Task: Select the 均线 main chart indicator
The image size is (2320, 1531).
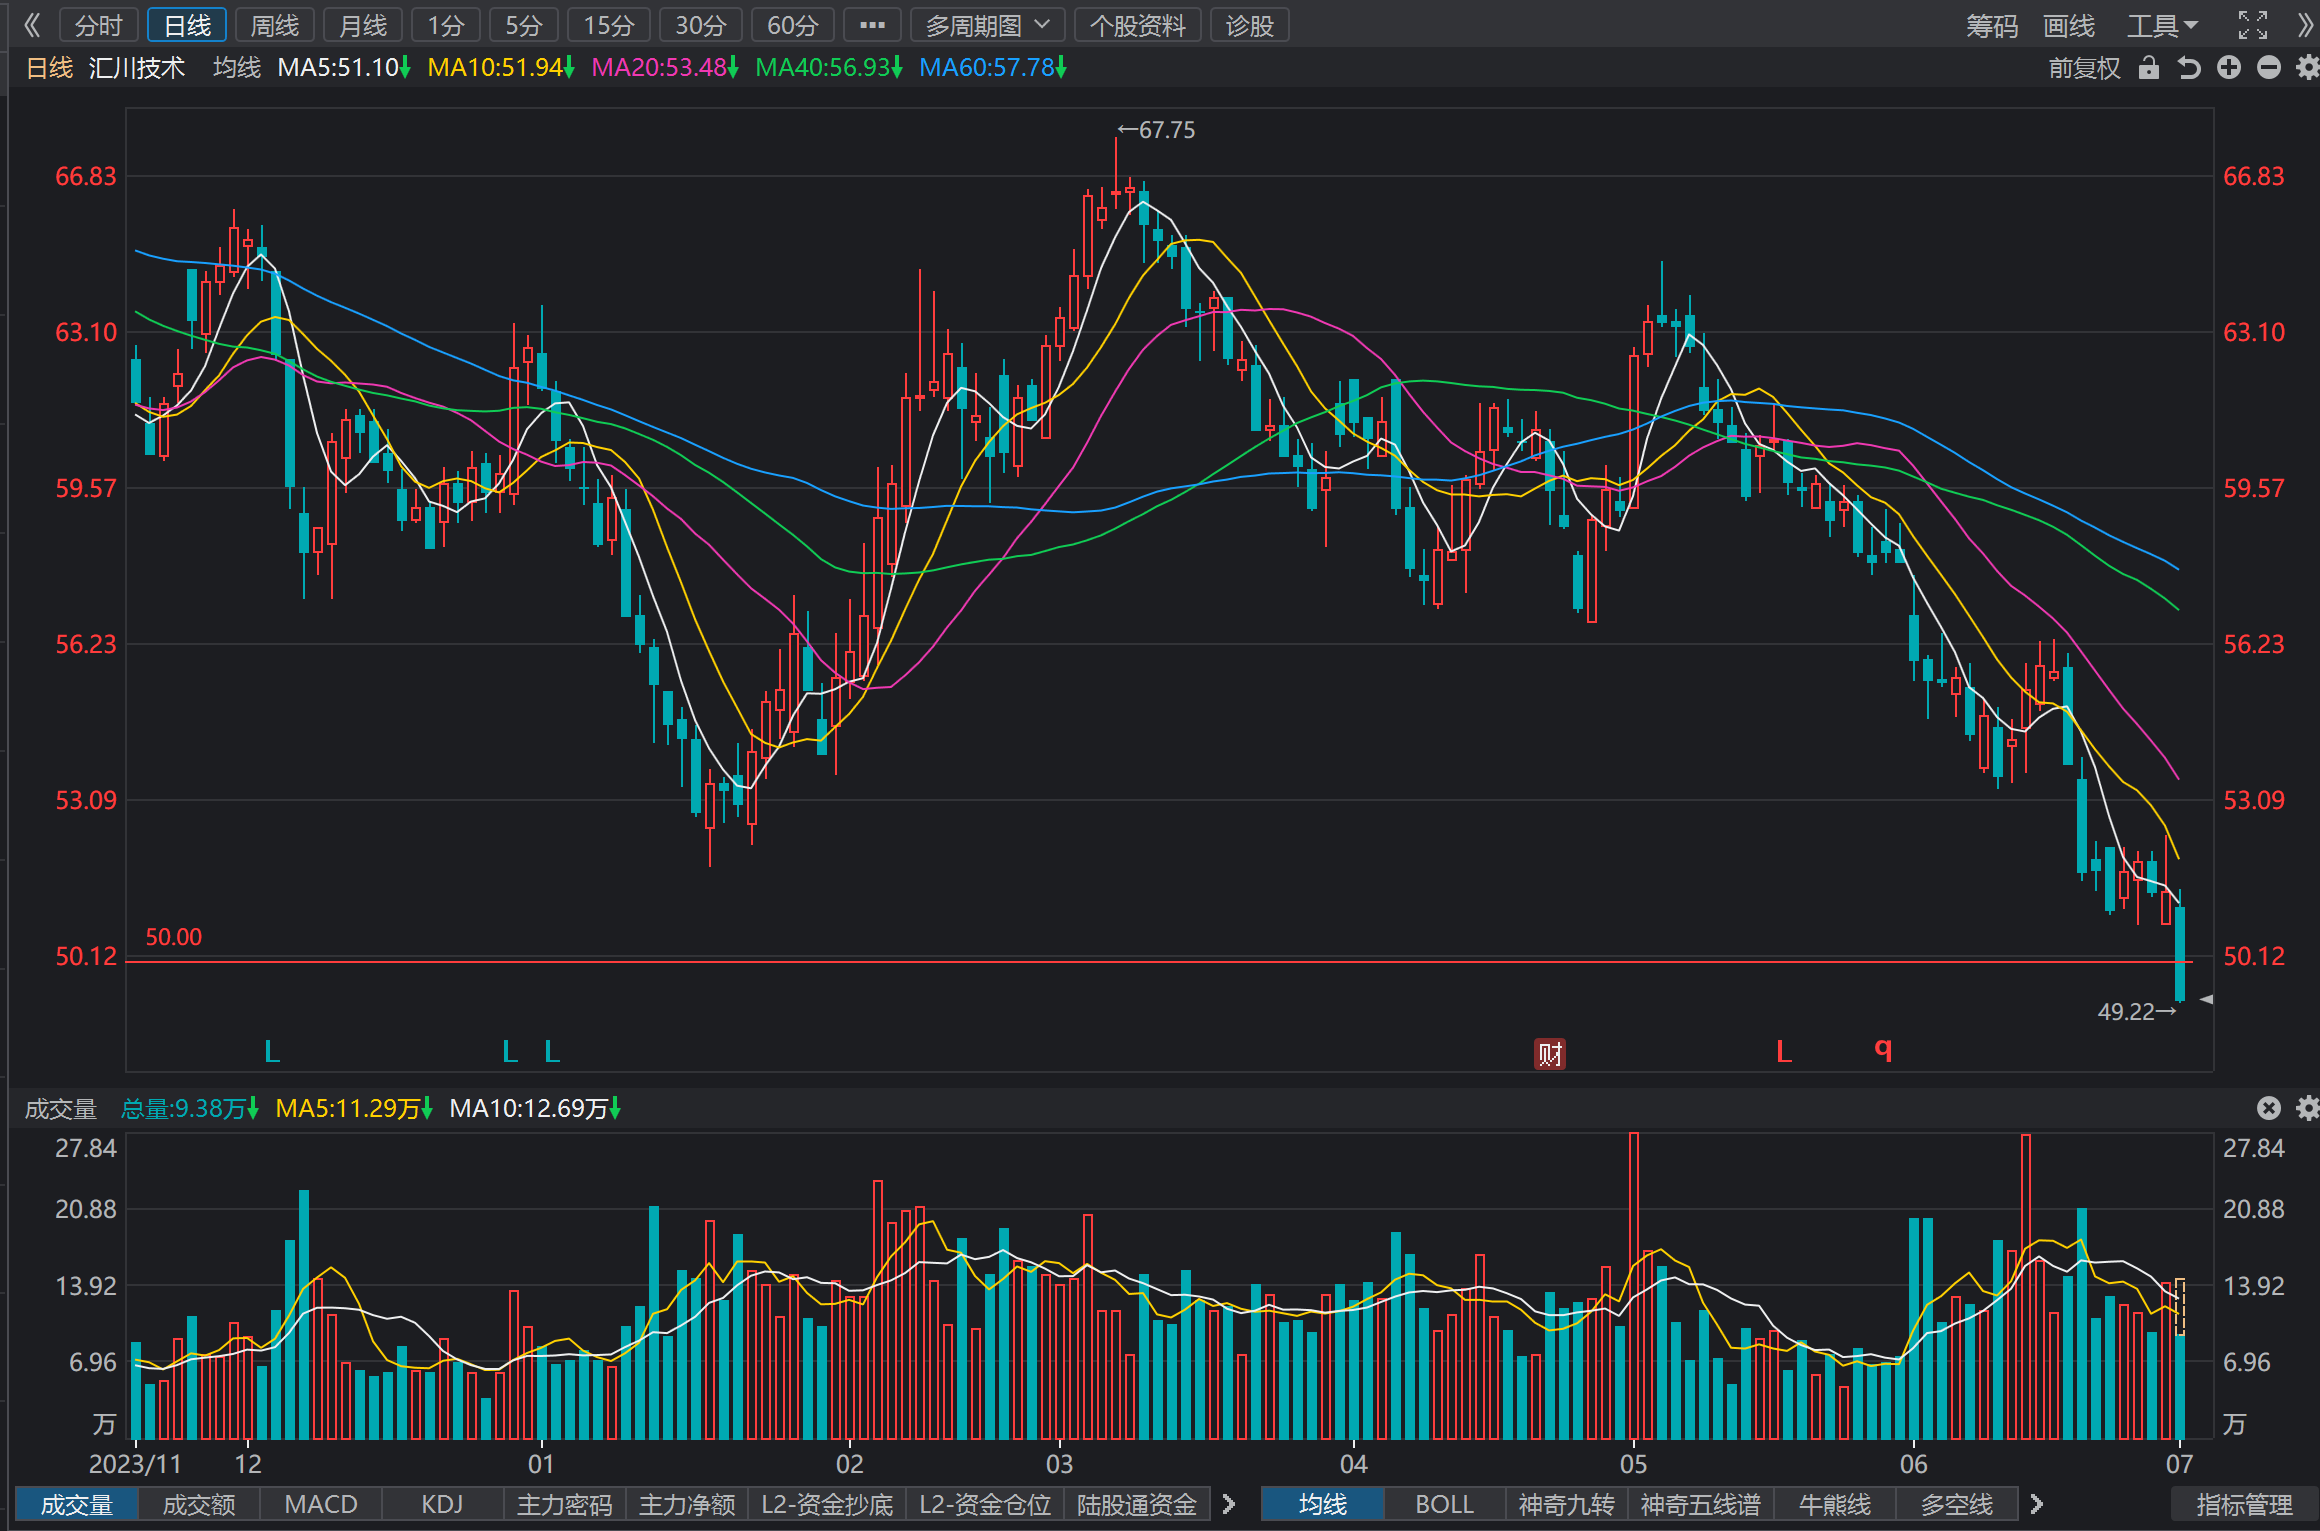Action: 1323,1504
